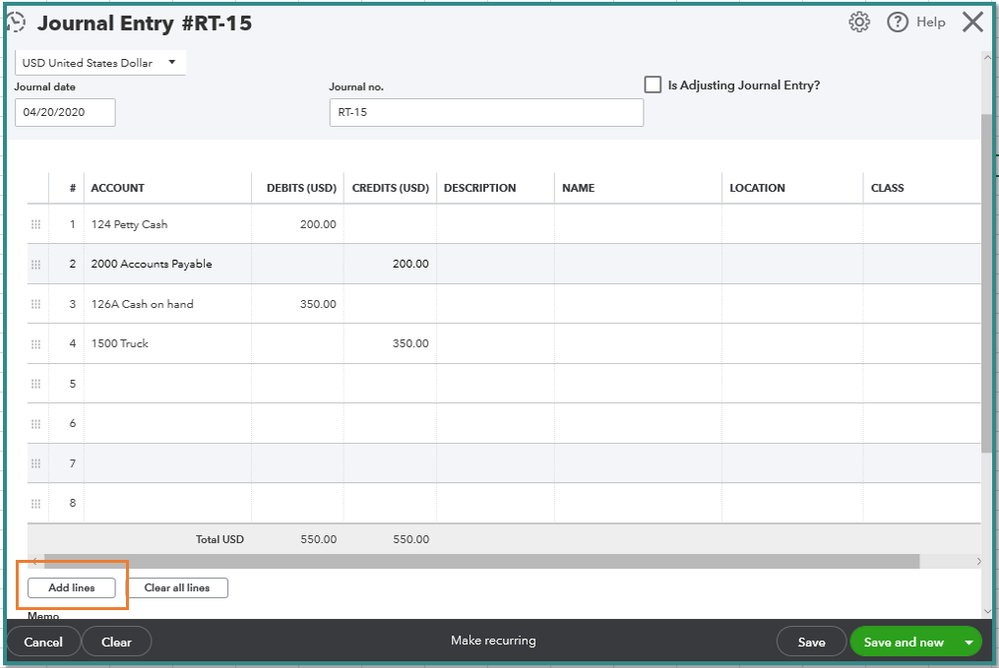The height and width of the screenshot is (668, 999).
Task: Open the USD United States Dollar dropdown
Action: coord(100,62)
